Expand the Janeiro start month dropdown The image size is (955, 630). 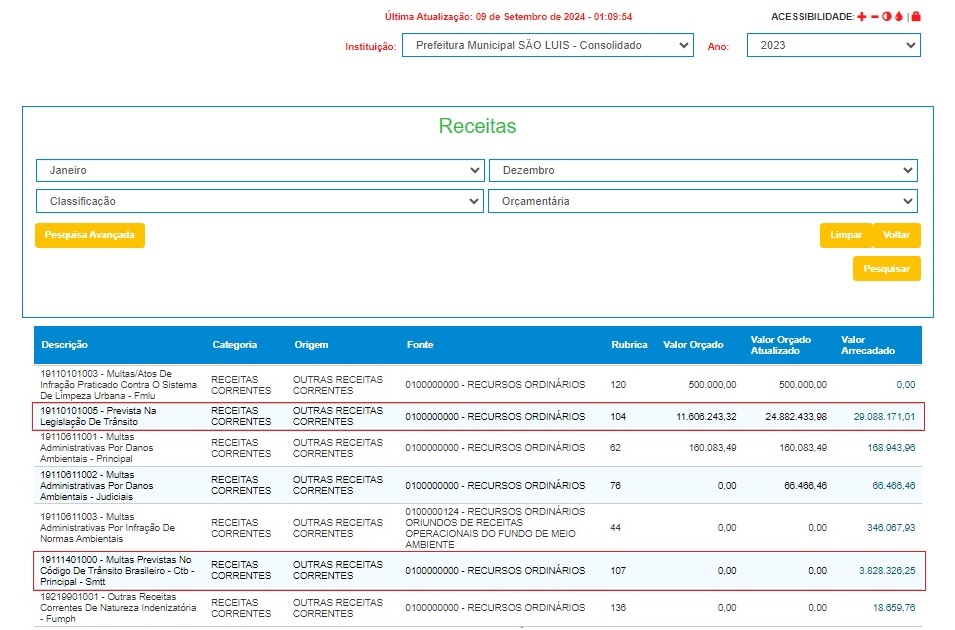coord(260,170)
